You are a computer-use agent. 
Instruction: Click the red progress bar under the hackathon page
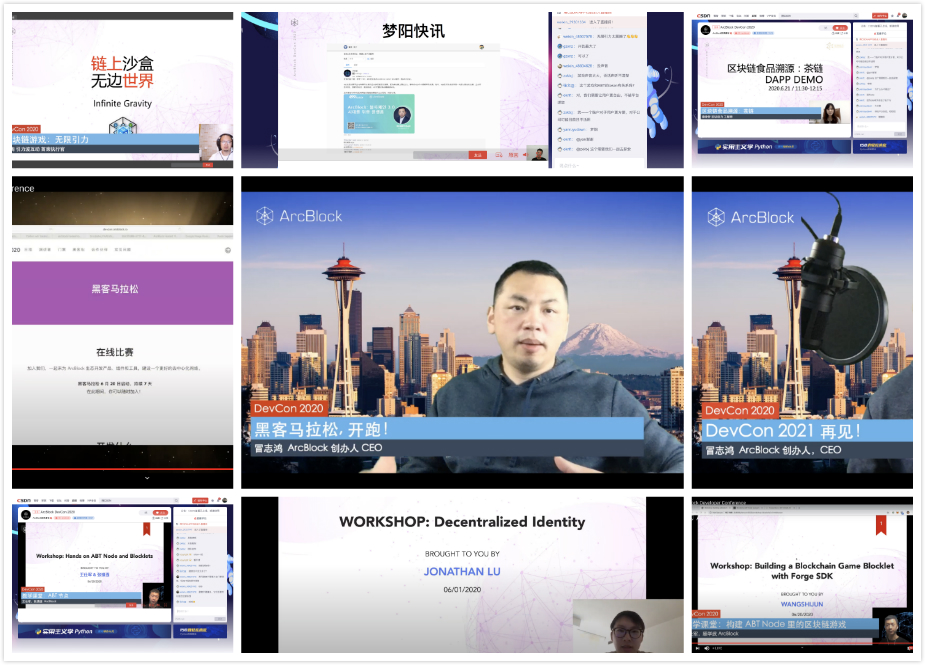(122, 468)
